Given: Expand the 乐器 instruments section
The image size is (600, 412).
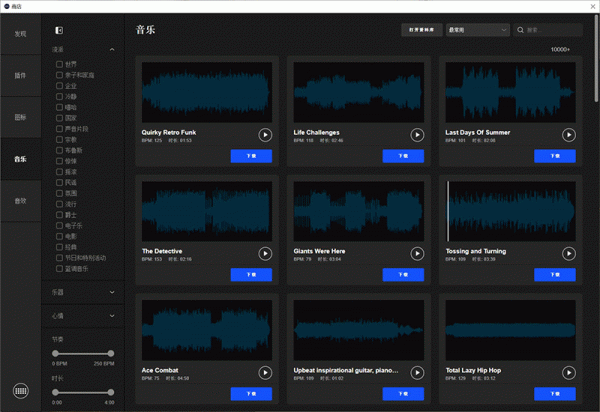Looking at the screenshot, I should coord(111,292).
